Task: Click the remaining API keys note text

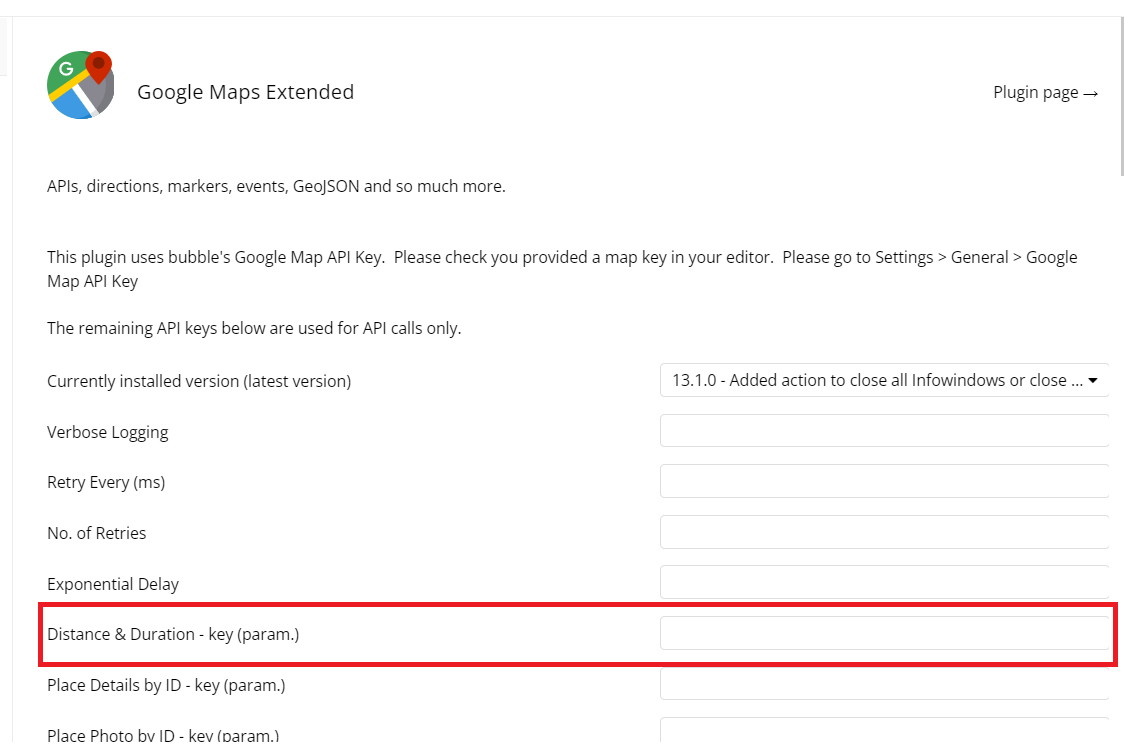Action: [x=254, y=328]
